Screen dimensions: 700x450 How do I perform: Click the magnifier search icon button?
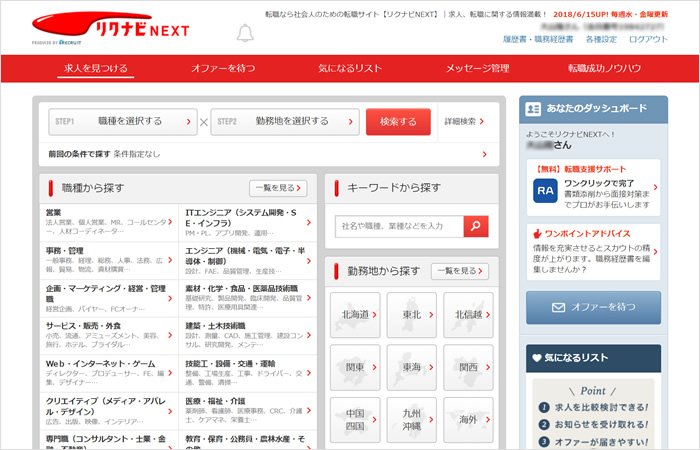click(476, 226)
